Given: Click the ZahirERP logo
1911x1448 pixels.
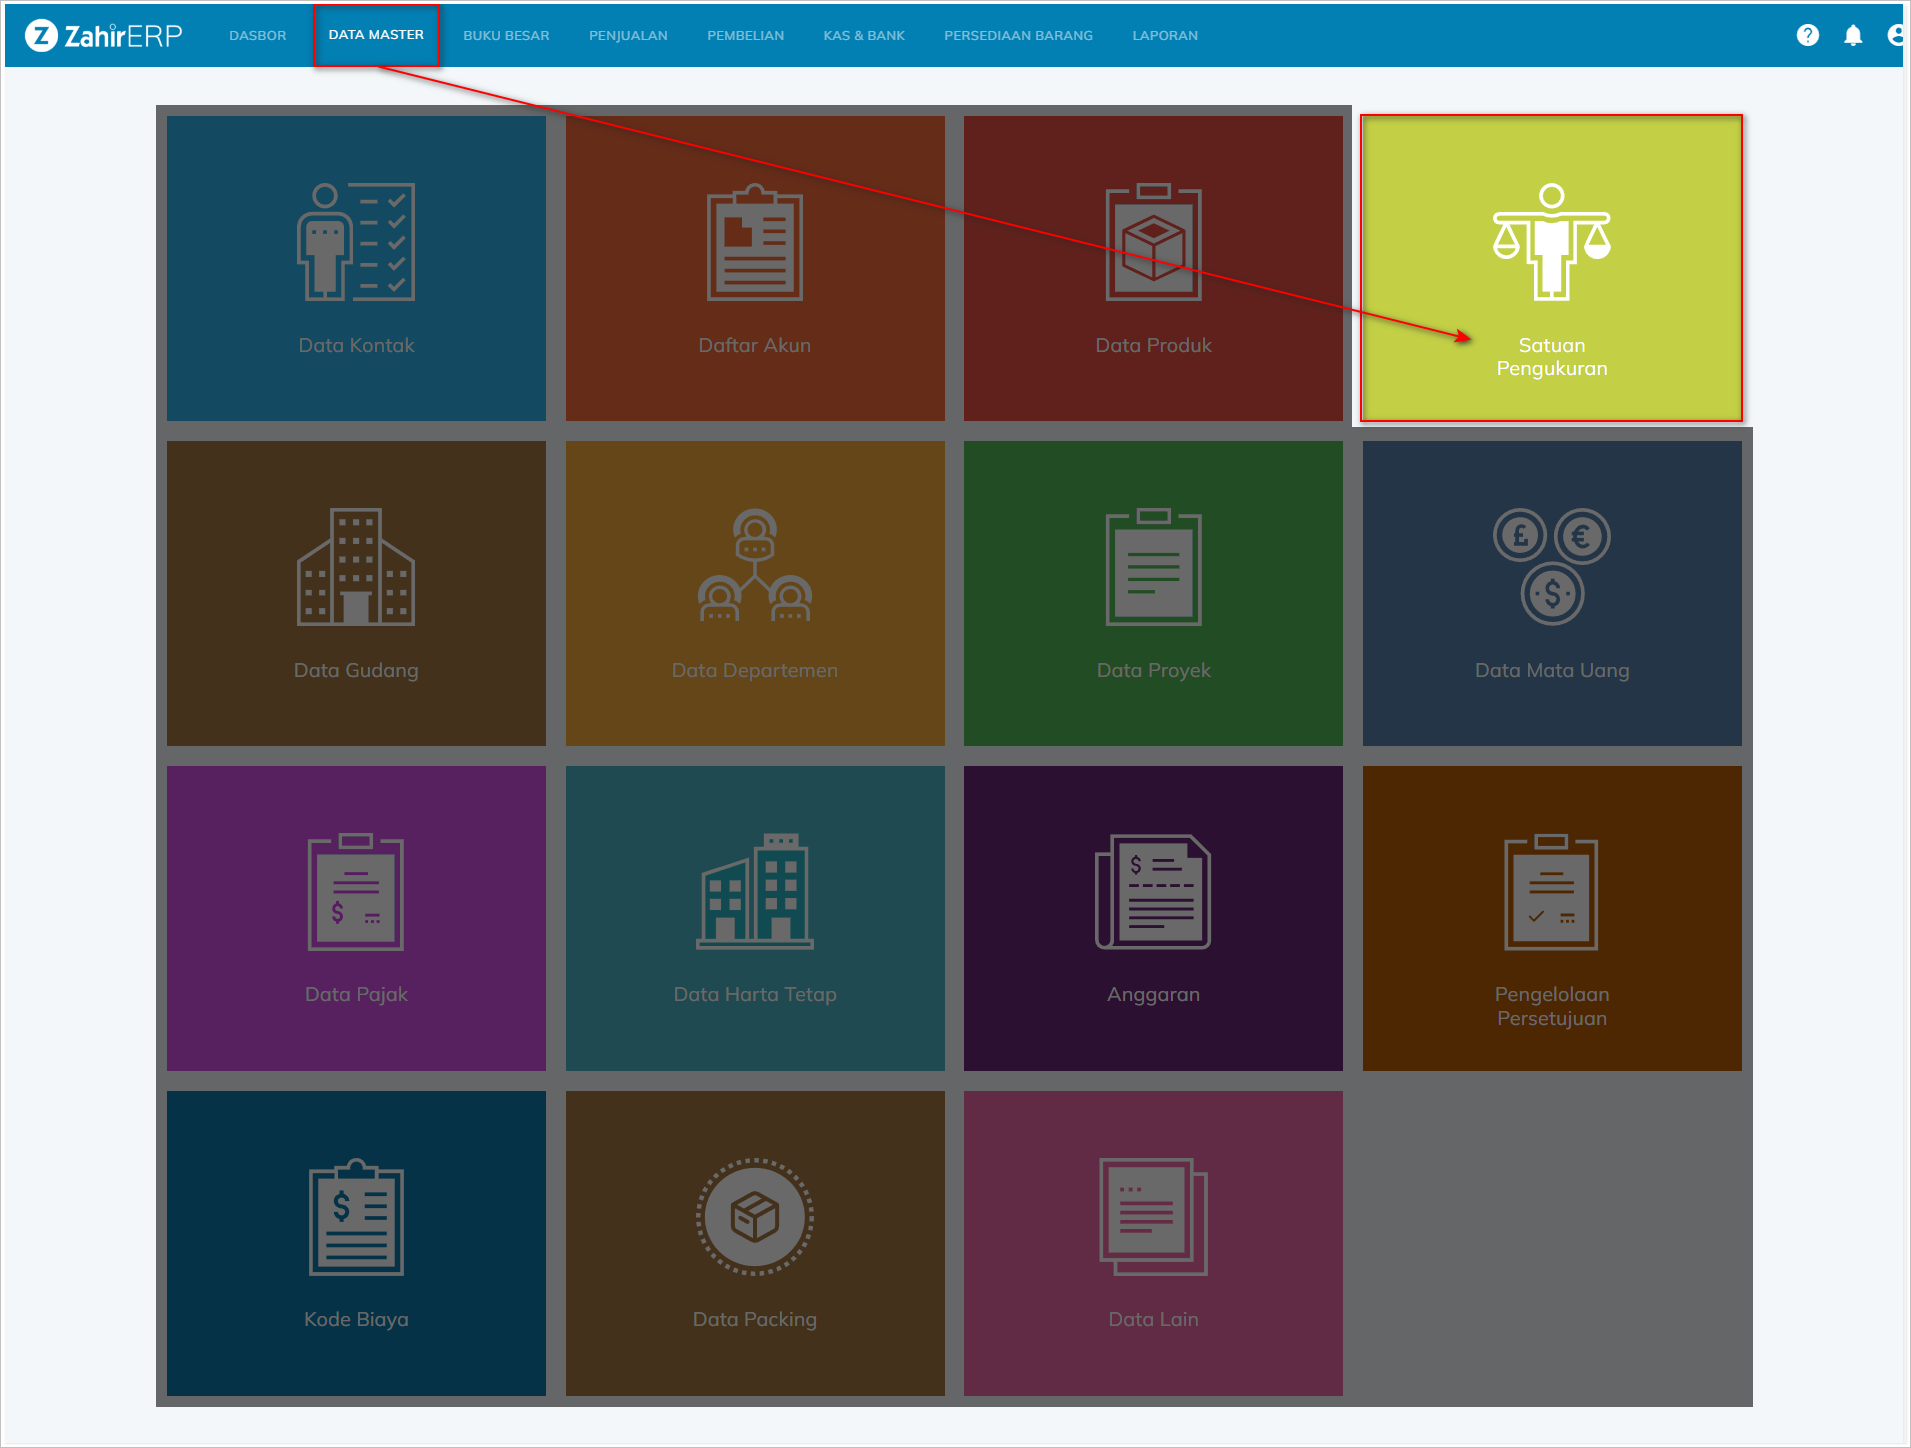Looking at the screenshot, I should pyautogui.click(x=104, y=35).
